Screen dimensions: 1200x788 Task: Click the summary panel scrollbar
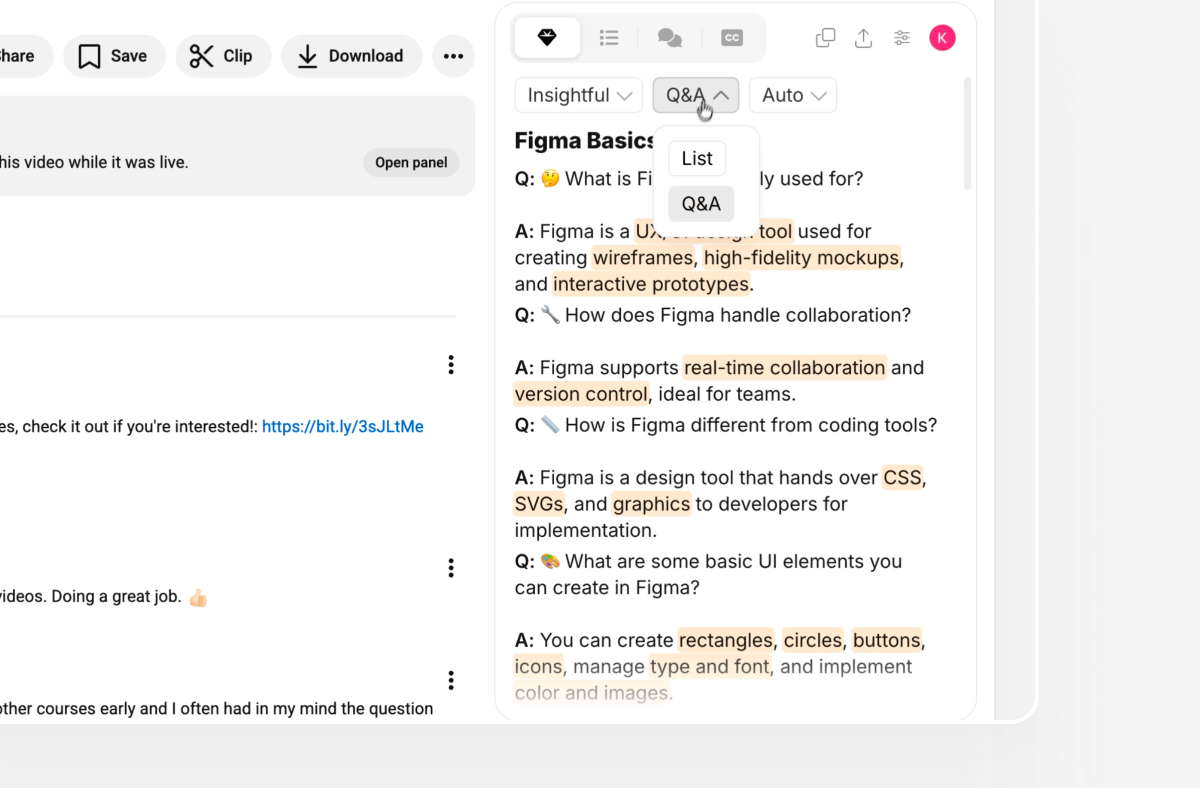967,135
